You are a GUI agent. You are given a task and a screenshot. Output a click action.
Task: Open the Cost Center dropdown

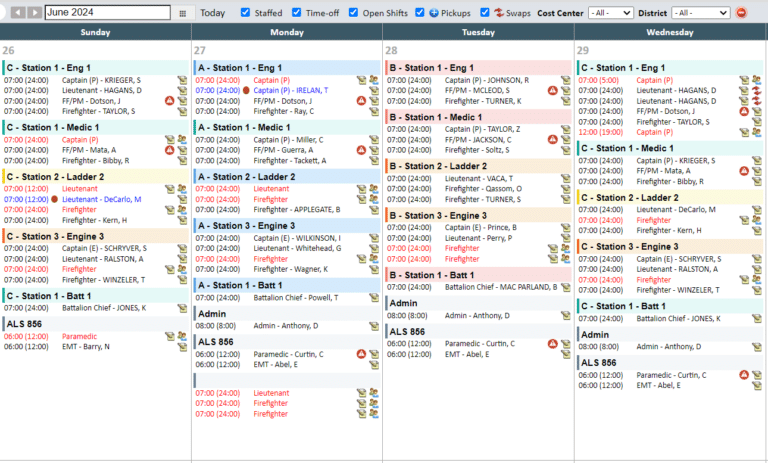tap(610, 13)
